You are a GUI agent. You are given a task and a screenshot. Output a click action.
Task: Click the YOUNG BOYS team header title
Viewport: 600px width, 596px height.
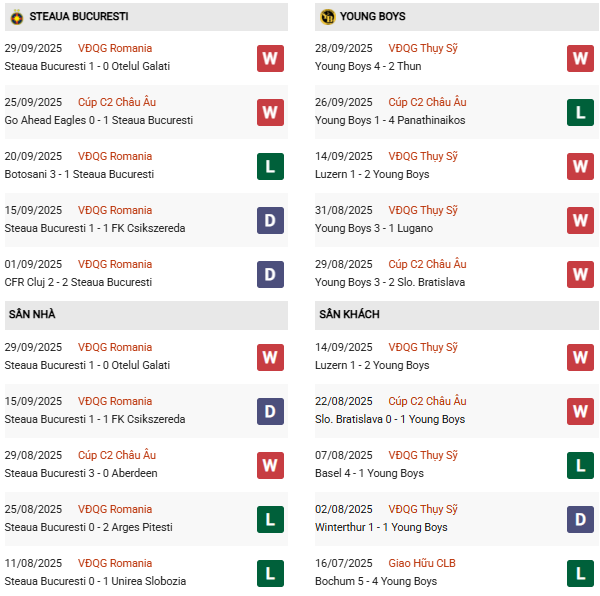372,17
